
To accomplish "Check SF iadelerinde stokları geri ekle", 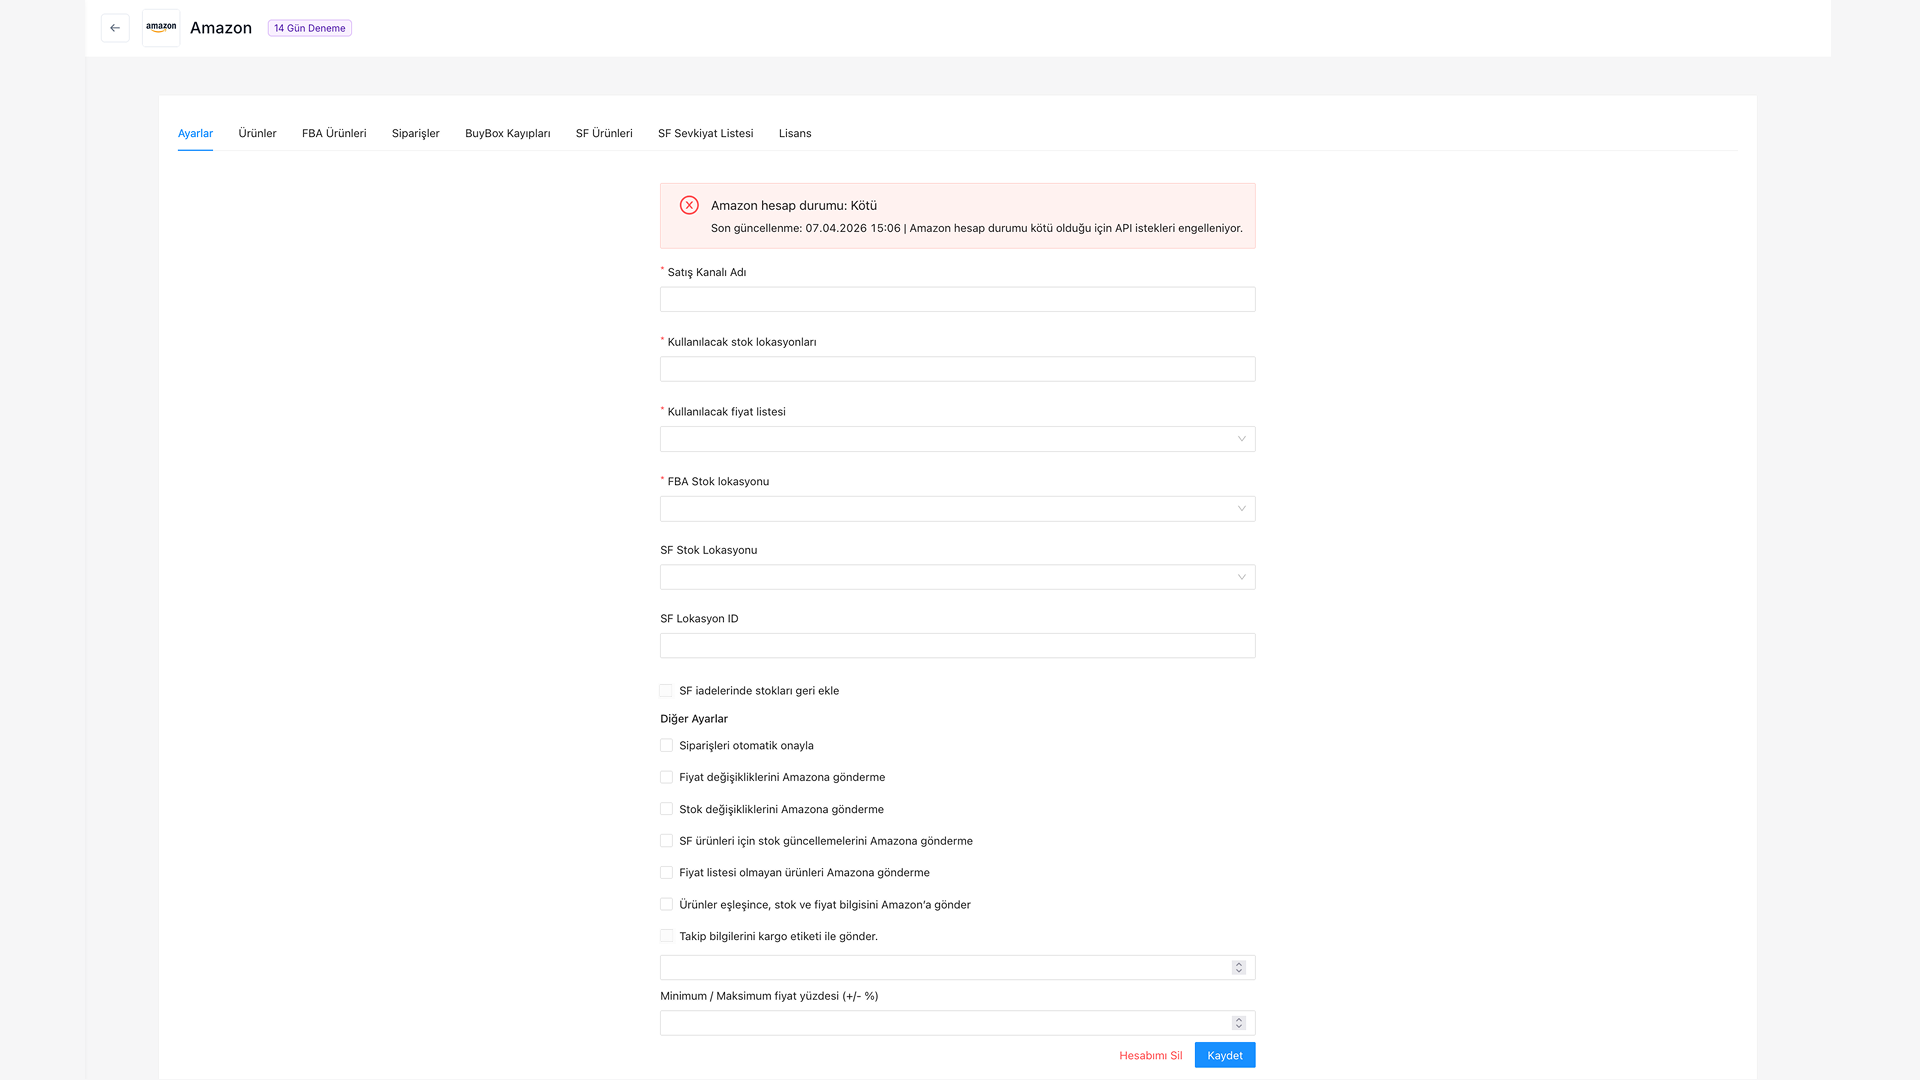I will (666, 691).
